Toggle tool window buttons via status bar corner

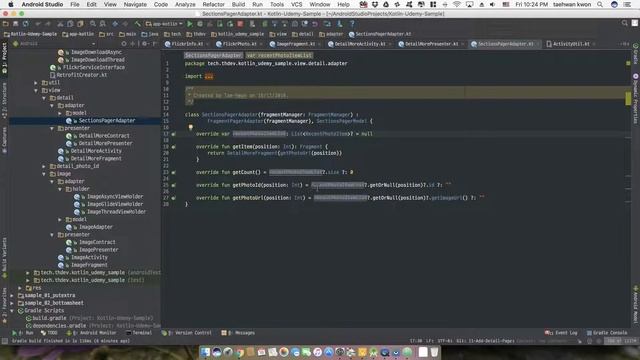[x=4, y=341]
